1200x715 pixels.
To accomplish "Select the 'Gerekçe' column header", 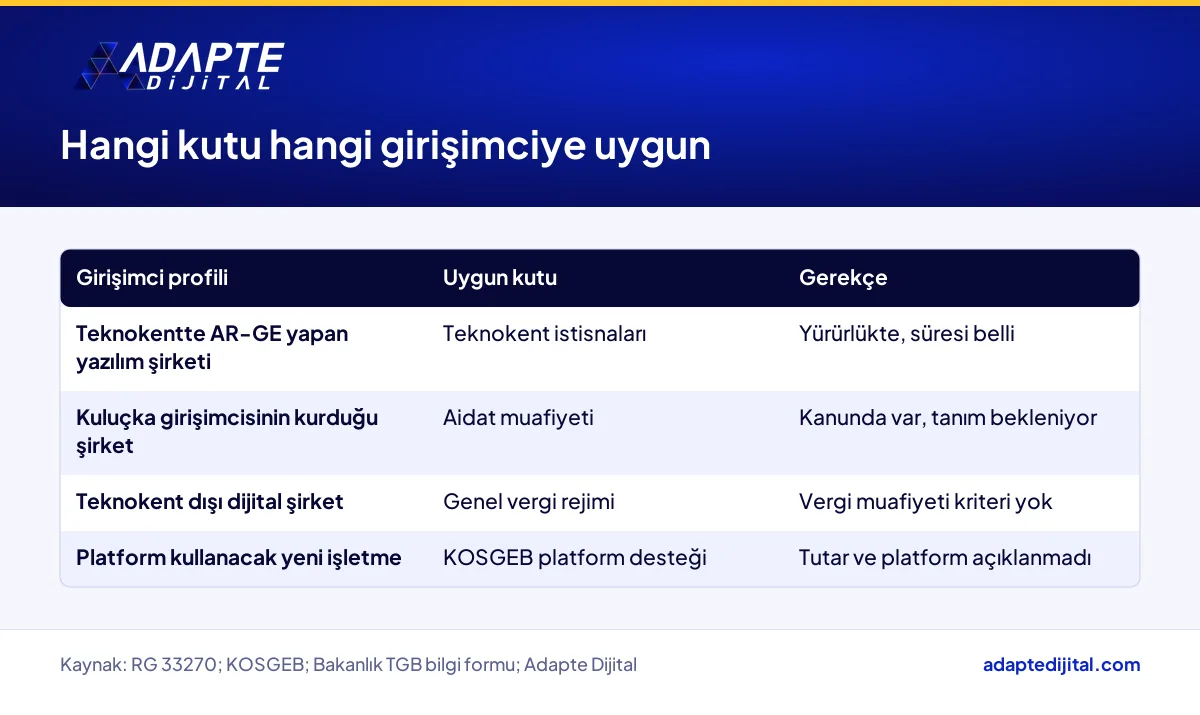I will pos(843,278).
